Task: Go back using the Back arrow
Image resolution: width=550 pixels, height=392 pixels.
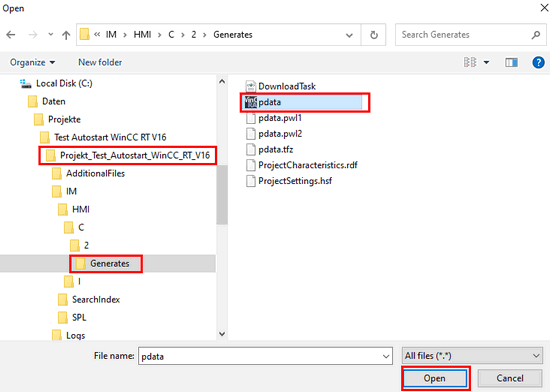Action: (x=11, y=35)
